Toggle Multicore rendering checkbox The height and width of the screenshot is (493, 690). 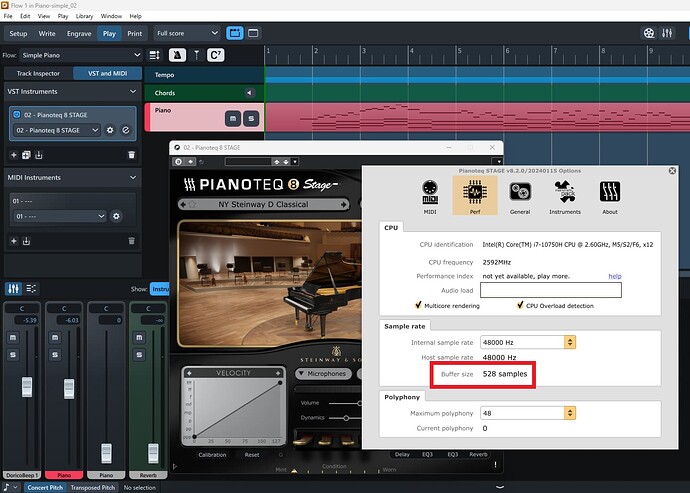click(418, 305)
